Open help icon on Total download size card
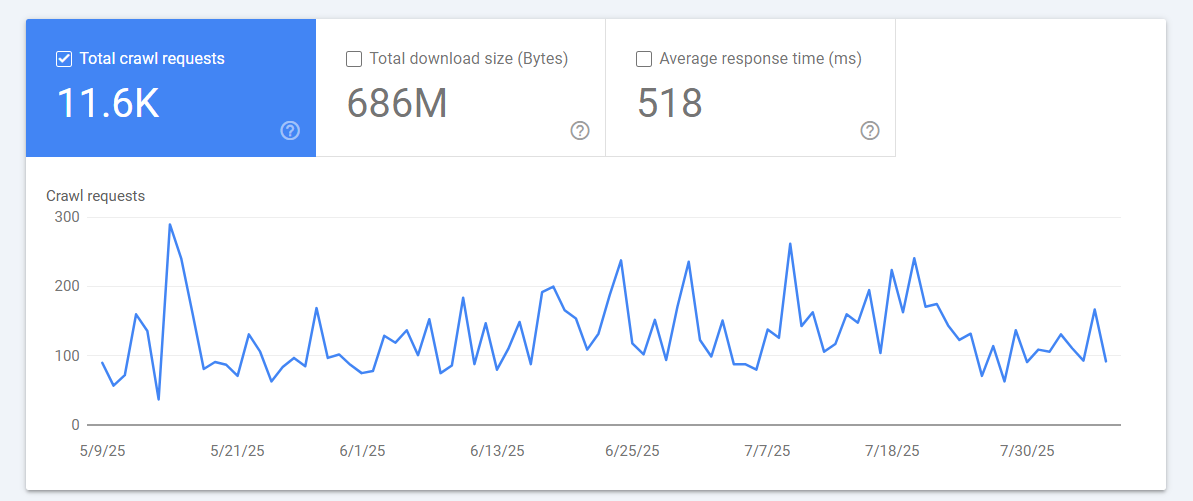This screenshot has width=1193, height=501. point(580,131)
